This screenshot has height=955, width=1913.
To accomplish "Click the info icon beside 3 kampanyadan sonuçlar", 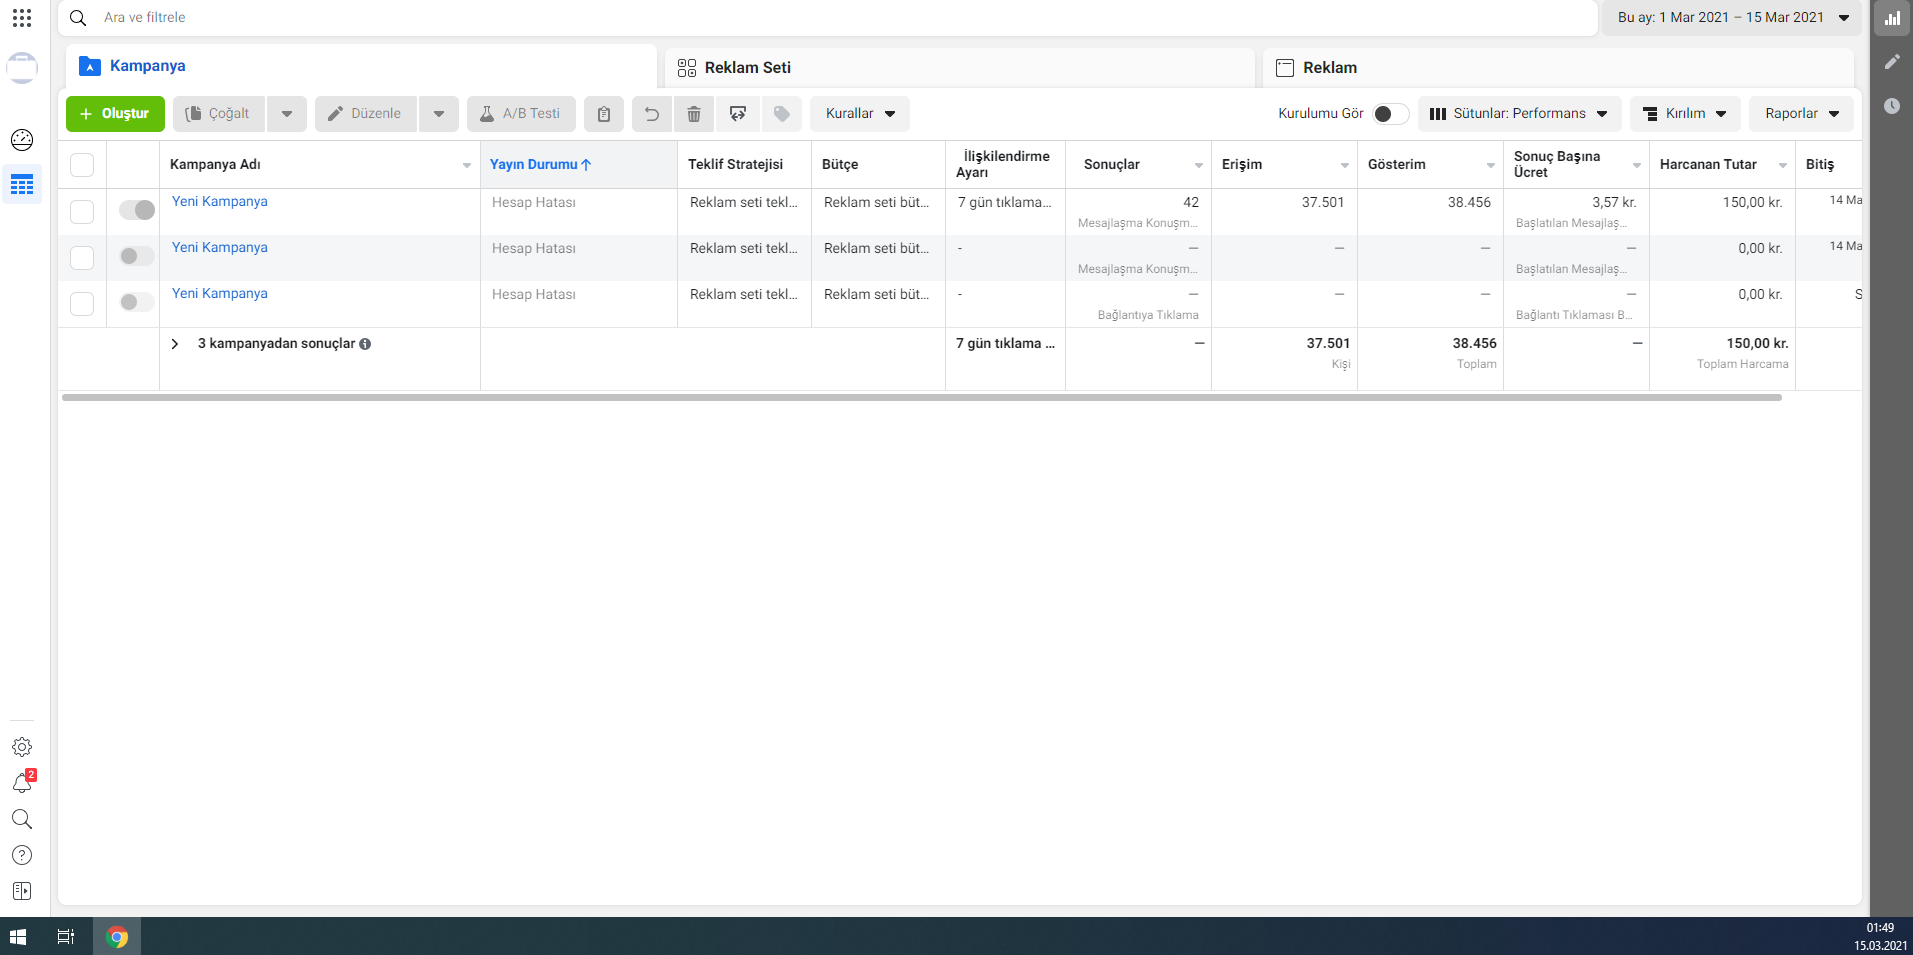I will (x=365, y=344).
